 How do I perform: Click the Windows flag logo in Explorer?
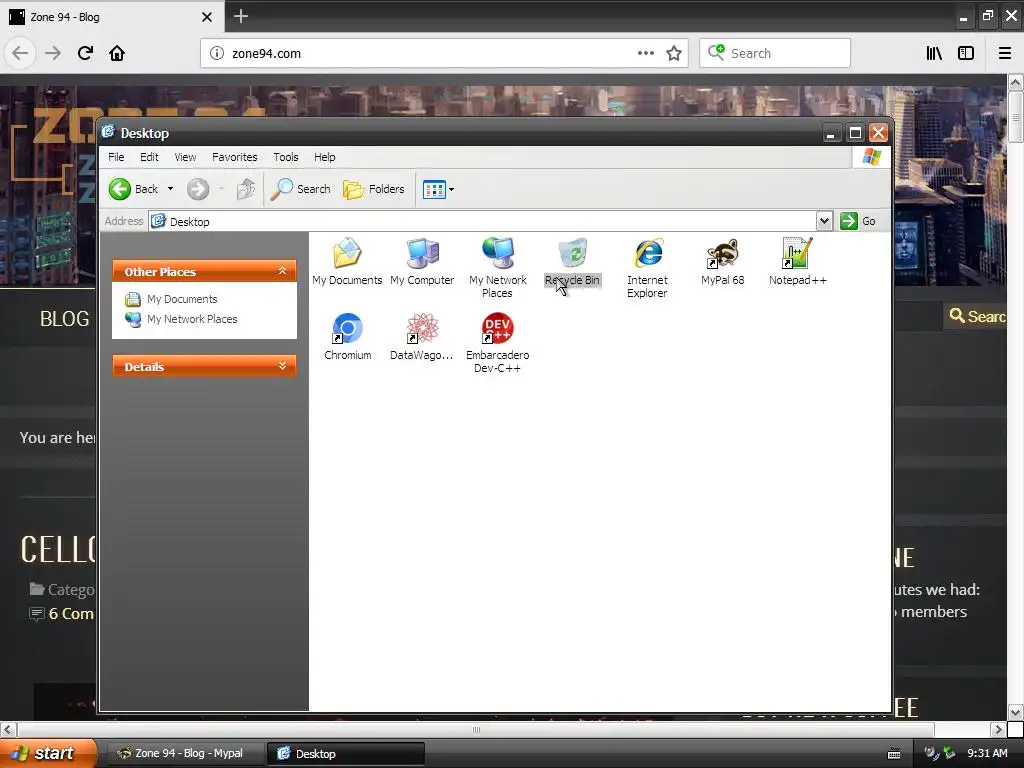coord(872,157)
